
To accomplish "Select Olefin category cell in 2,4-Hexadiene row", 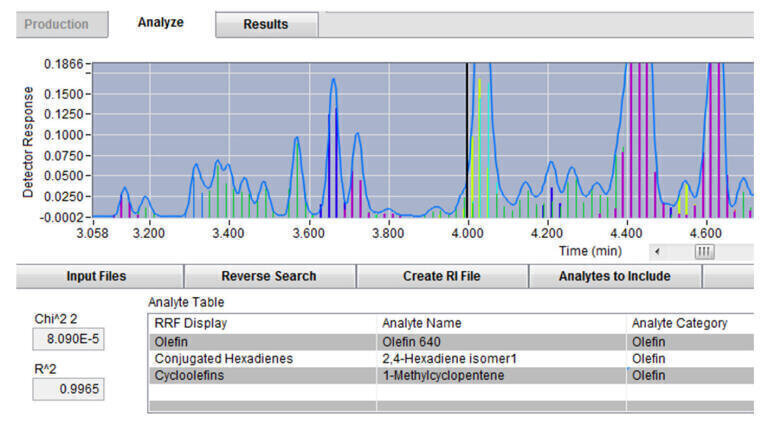I will pyautogui.click(x=691, y=359).
